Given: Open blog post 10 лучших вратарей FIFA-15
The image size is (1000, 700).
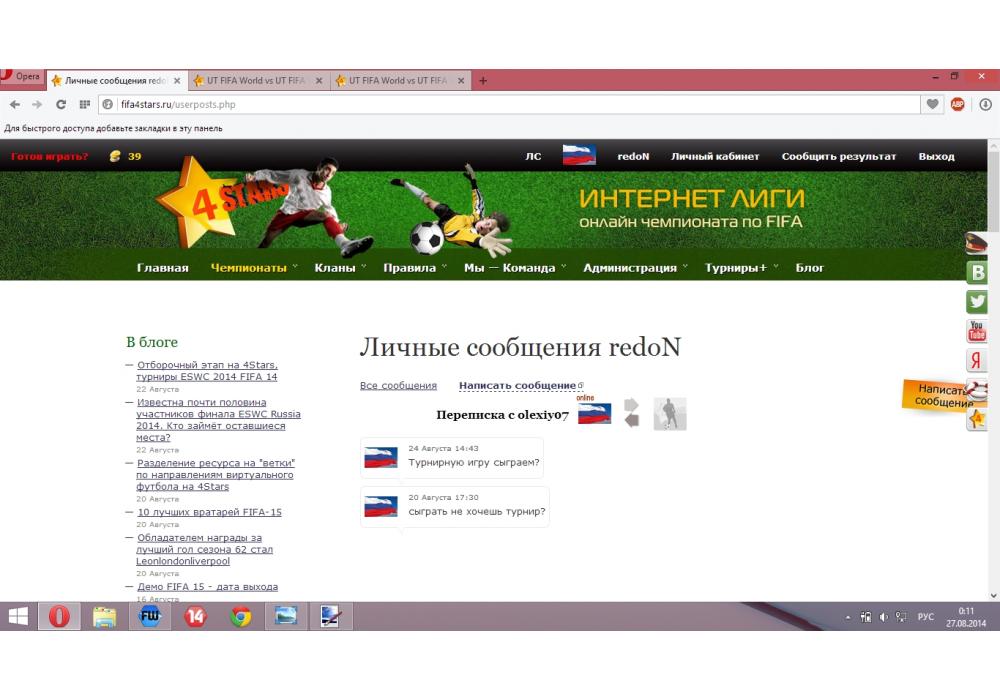Looking at the screenshot, I should 209,512.
